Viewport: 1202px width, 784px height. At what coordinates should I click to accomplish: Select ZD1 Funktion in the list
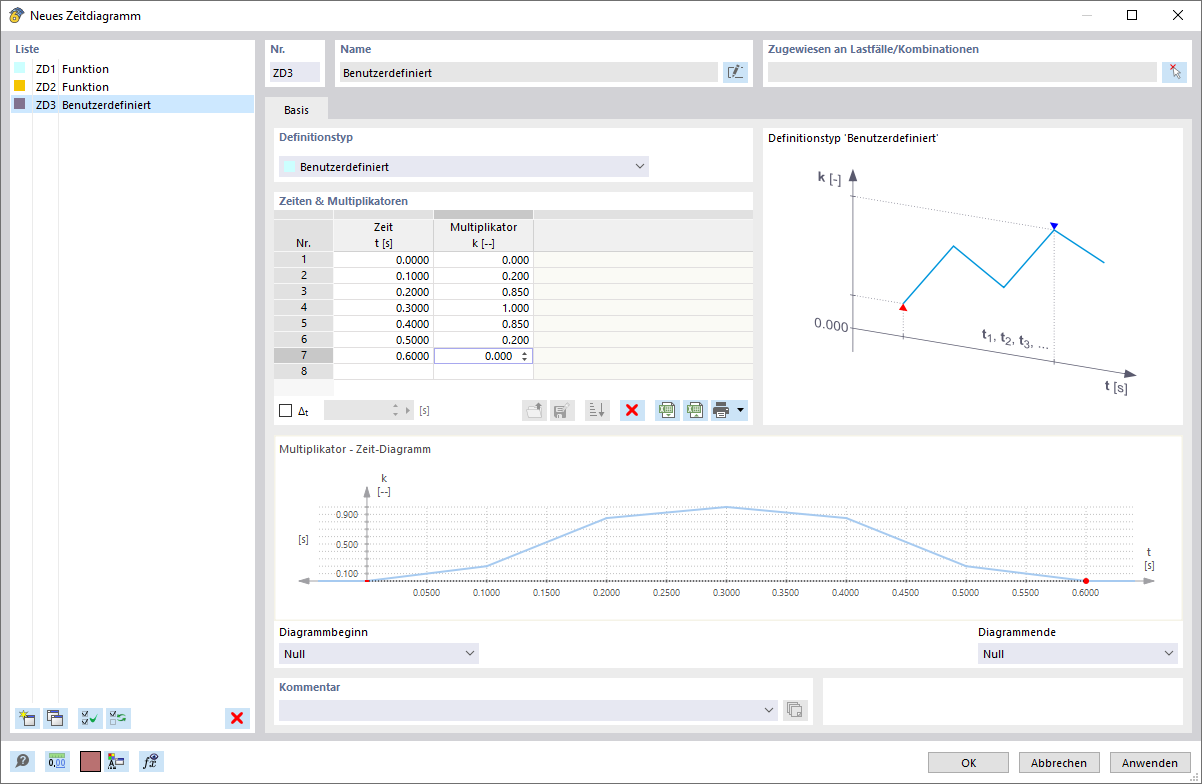point(132,69)
